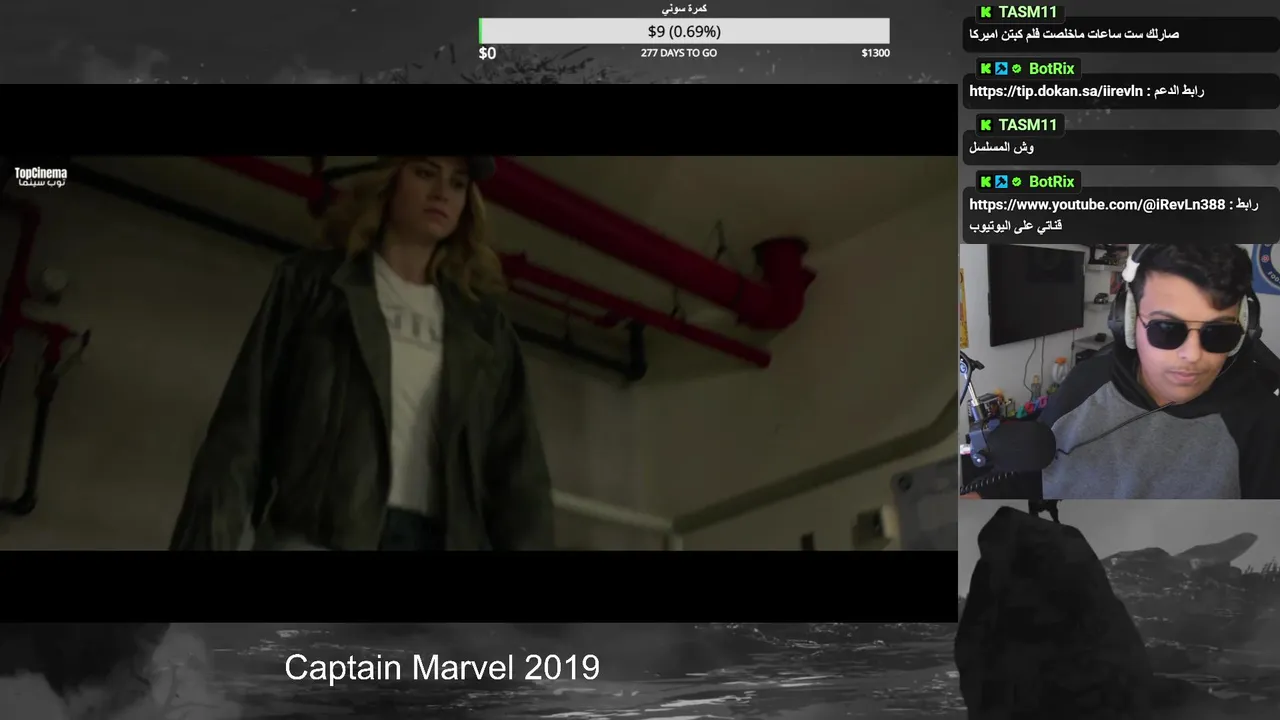The height and width of the screenshot is (720, 1280).
Task: Click the chat message 'وش المسلسل'
Action: tap(1001, 147)
